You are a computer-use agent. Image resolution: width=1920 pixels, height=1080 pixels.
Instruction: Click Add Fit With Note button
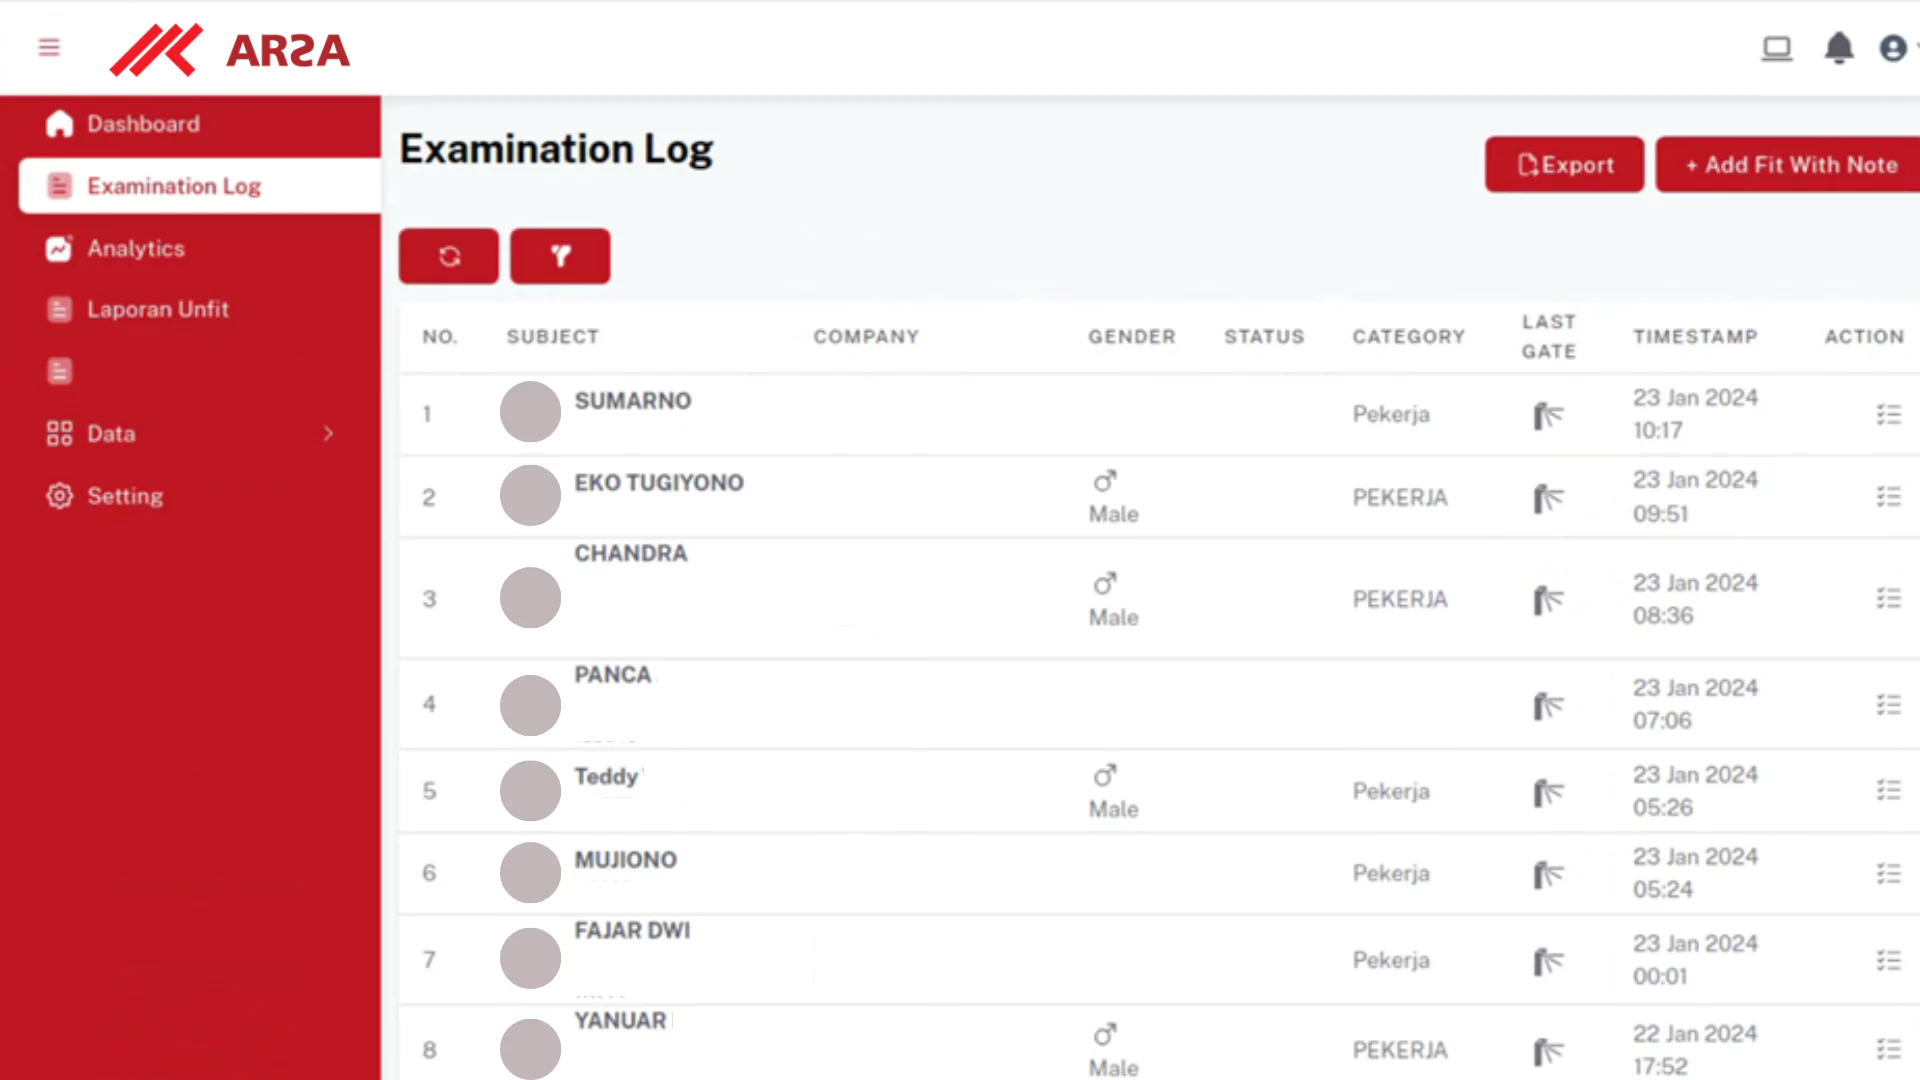point(1790,165)
